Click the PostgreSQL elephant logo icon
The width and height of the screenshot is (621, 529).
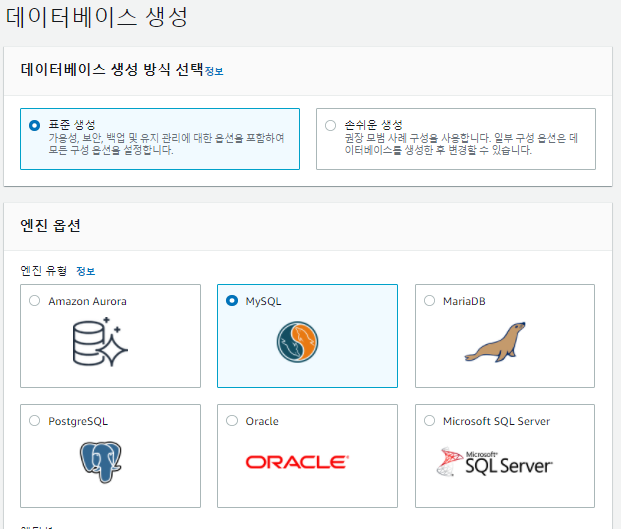pos(101,462)
